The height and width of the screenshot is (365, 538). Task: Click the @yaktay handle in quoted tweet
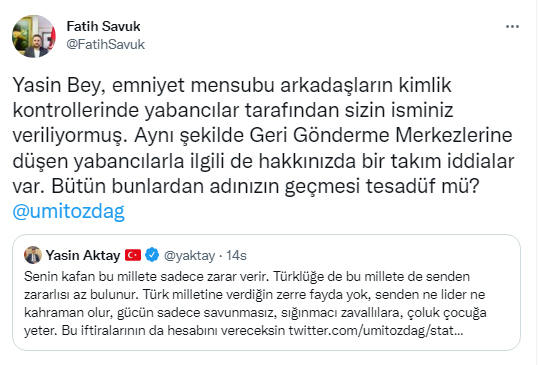(x=189, y=256)
